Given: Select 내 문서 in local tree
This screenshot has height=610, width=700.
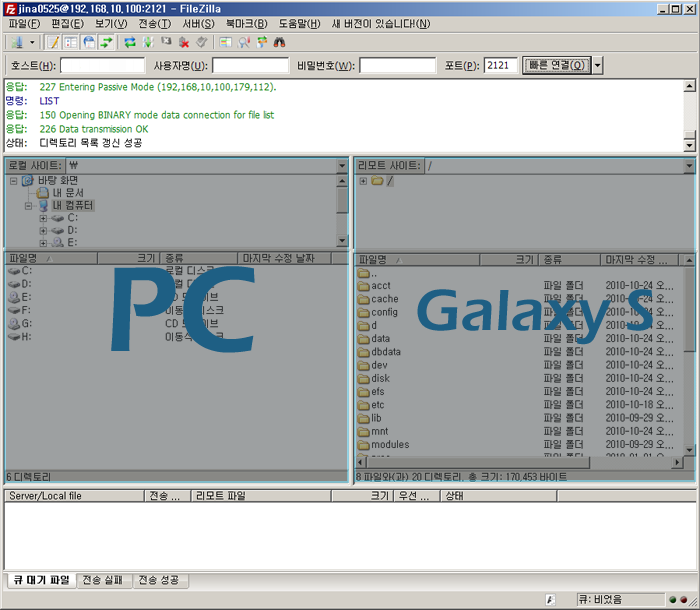Looking at the screenshot, I should click(68, 193).
